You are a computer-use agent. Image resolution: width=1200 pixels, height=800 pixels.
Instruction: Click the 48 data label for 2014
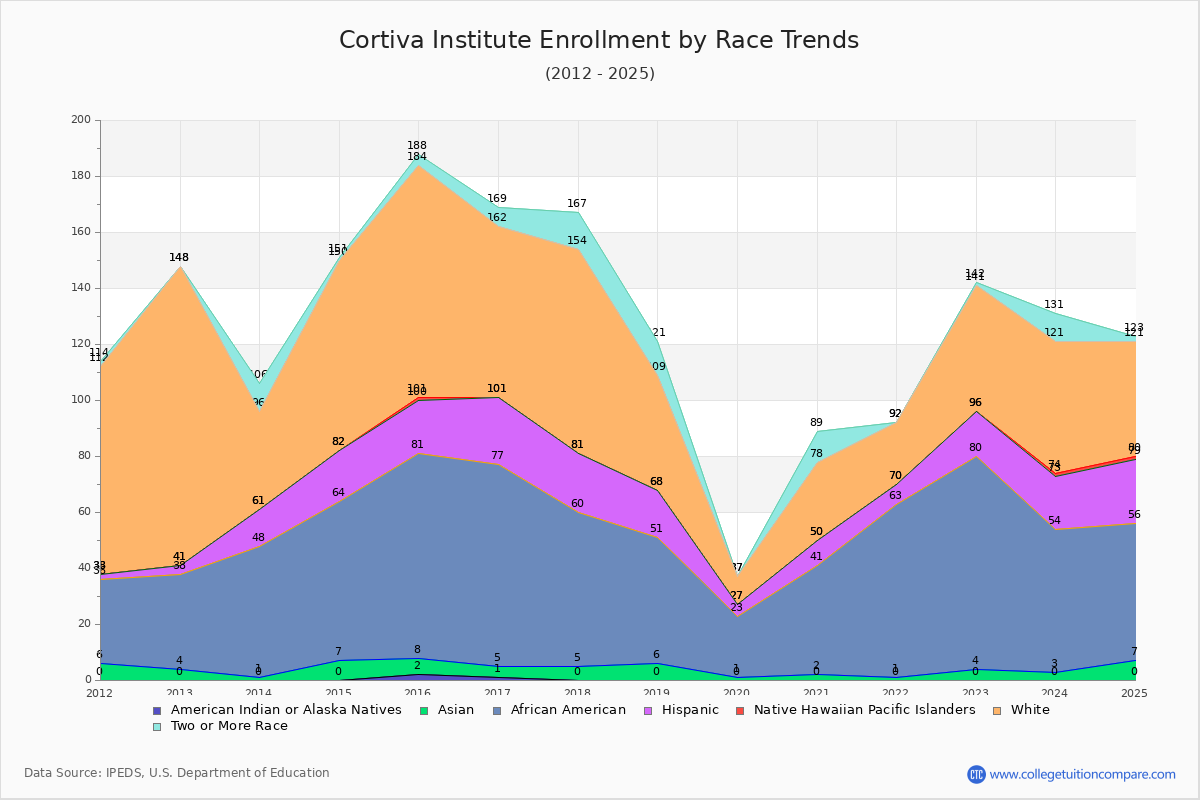click(x=258, y=538)
